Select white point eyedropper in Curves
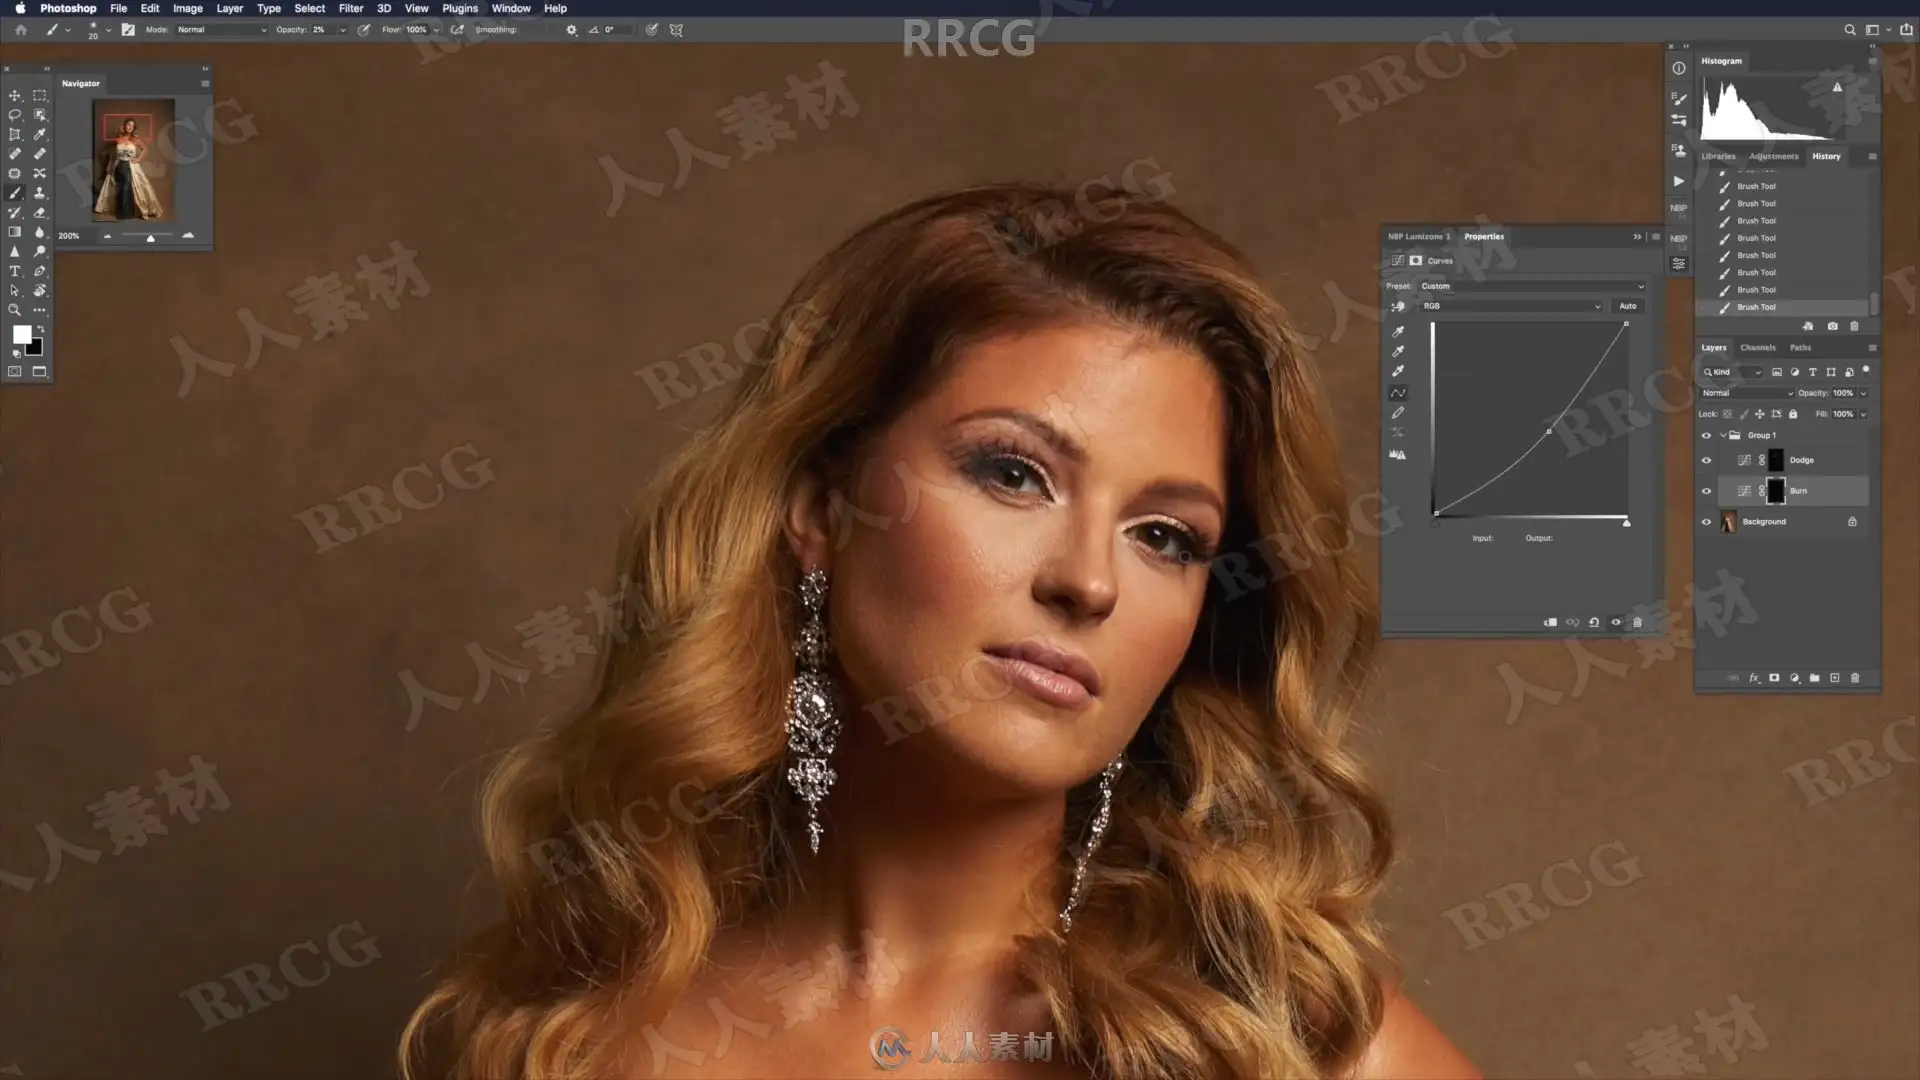The width and height of the screenshot is (1920, 1080). coord(1398,371)
